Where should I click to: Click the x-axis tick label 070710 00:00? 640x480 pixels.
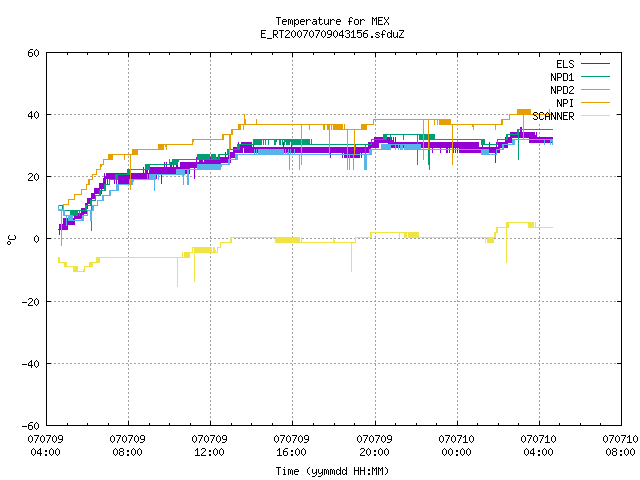coord(456,445)
